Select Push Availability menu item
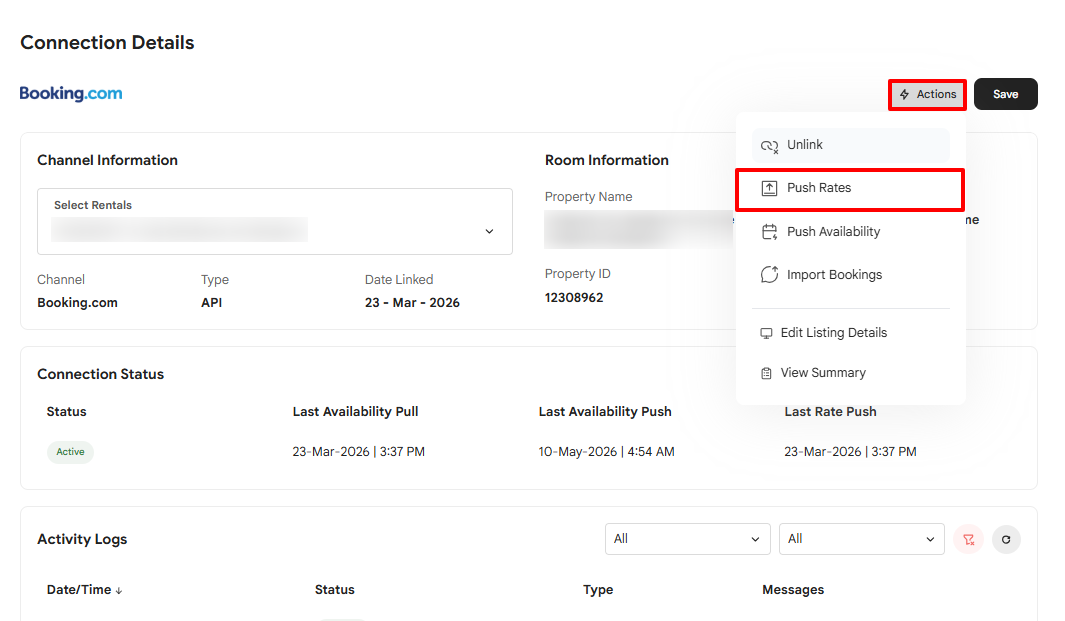 tap(850, 232)
